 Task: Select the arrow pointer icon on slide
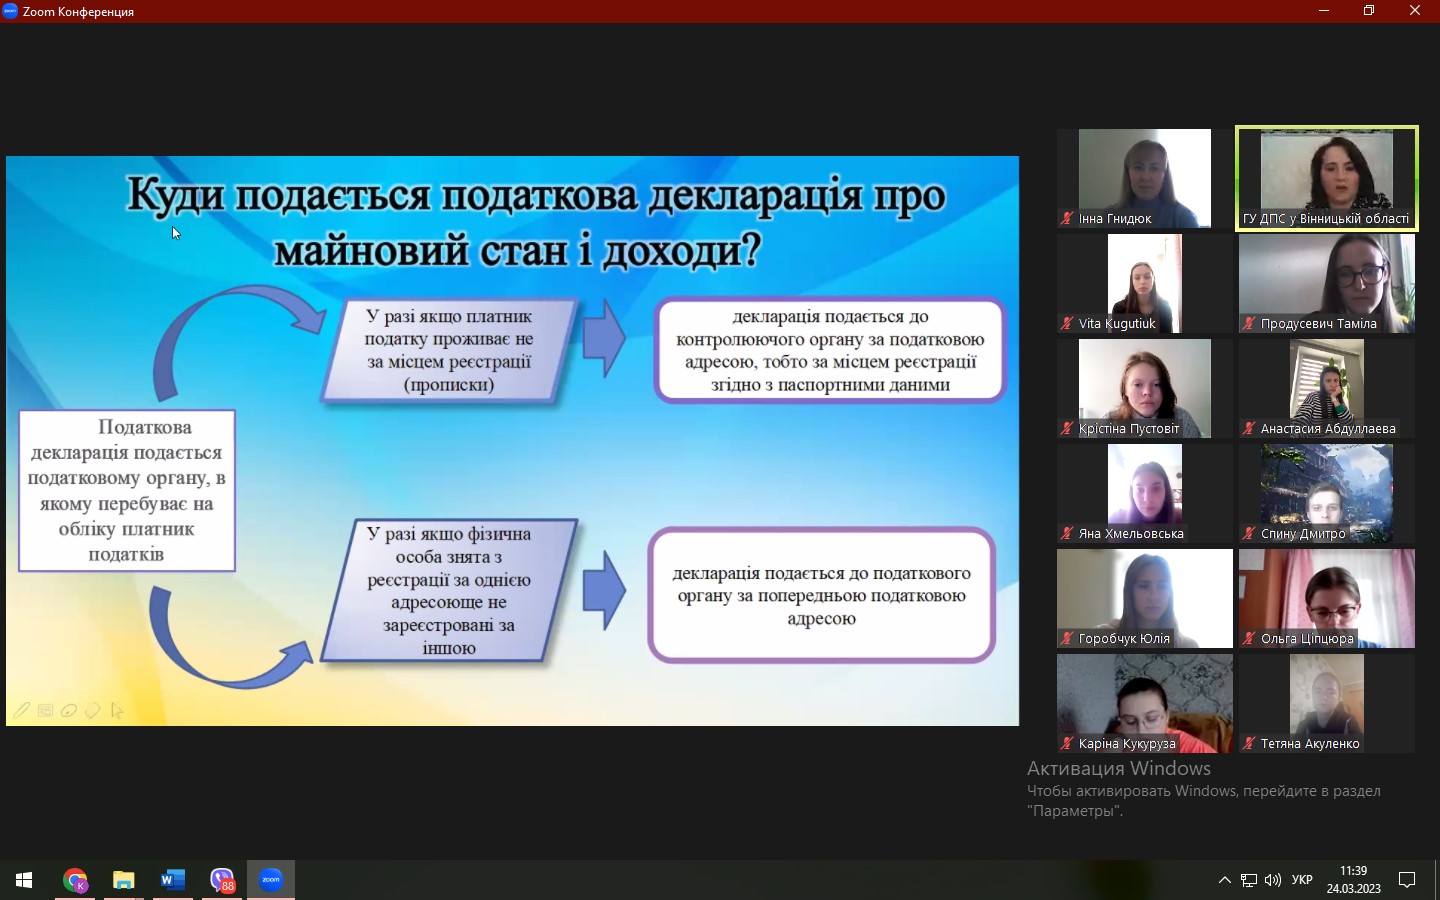(117, 710)
